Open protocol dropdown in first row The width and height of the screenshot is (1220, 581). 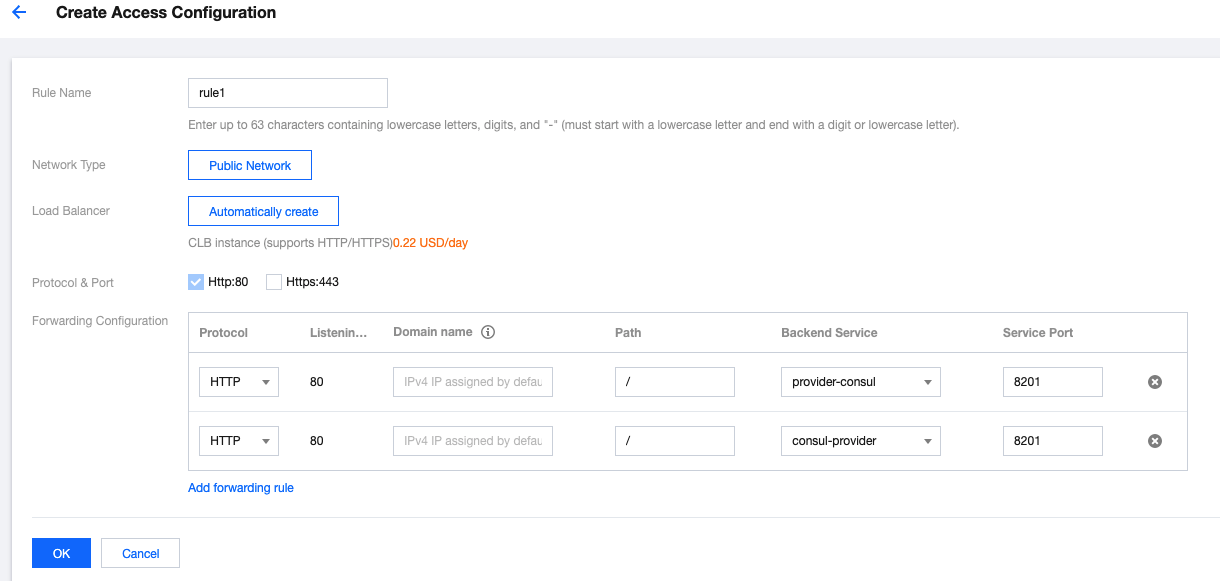pos(239,382)
